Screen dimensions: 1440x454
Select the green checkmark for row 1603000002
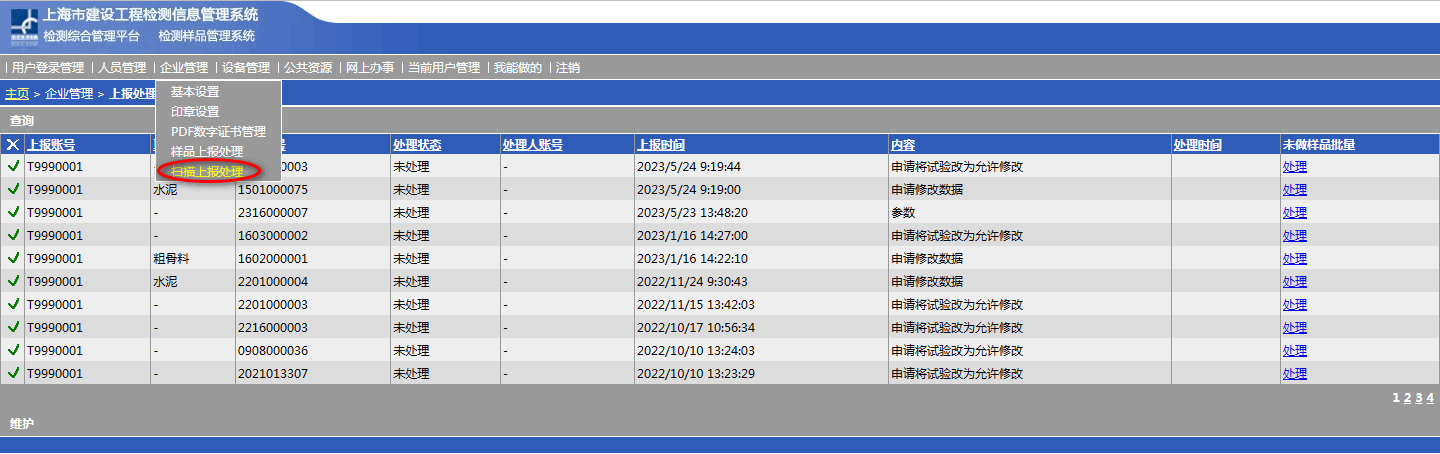coord(13,235)
